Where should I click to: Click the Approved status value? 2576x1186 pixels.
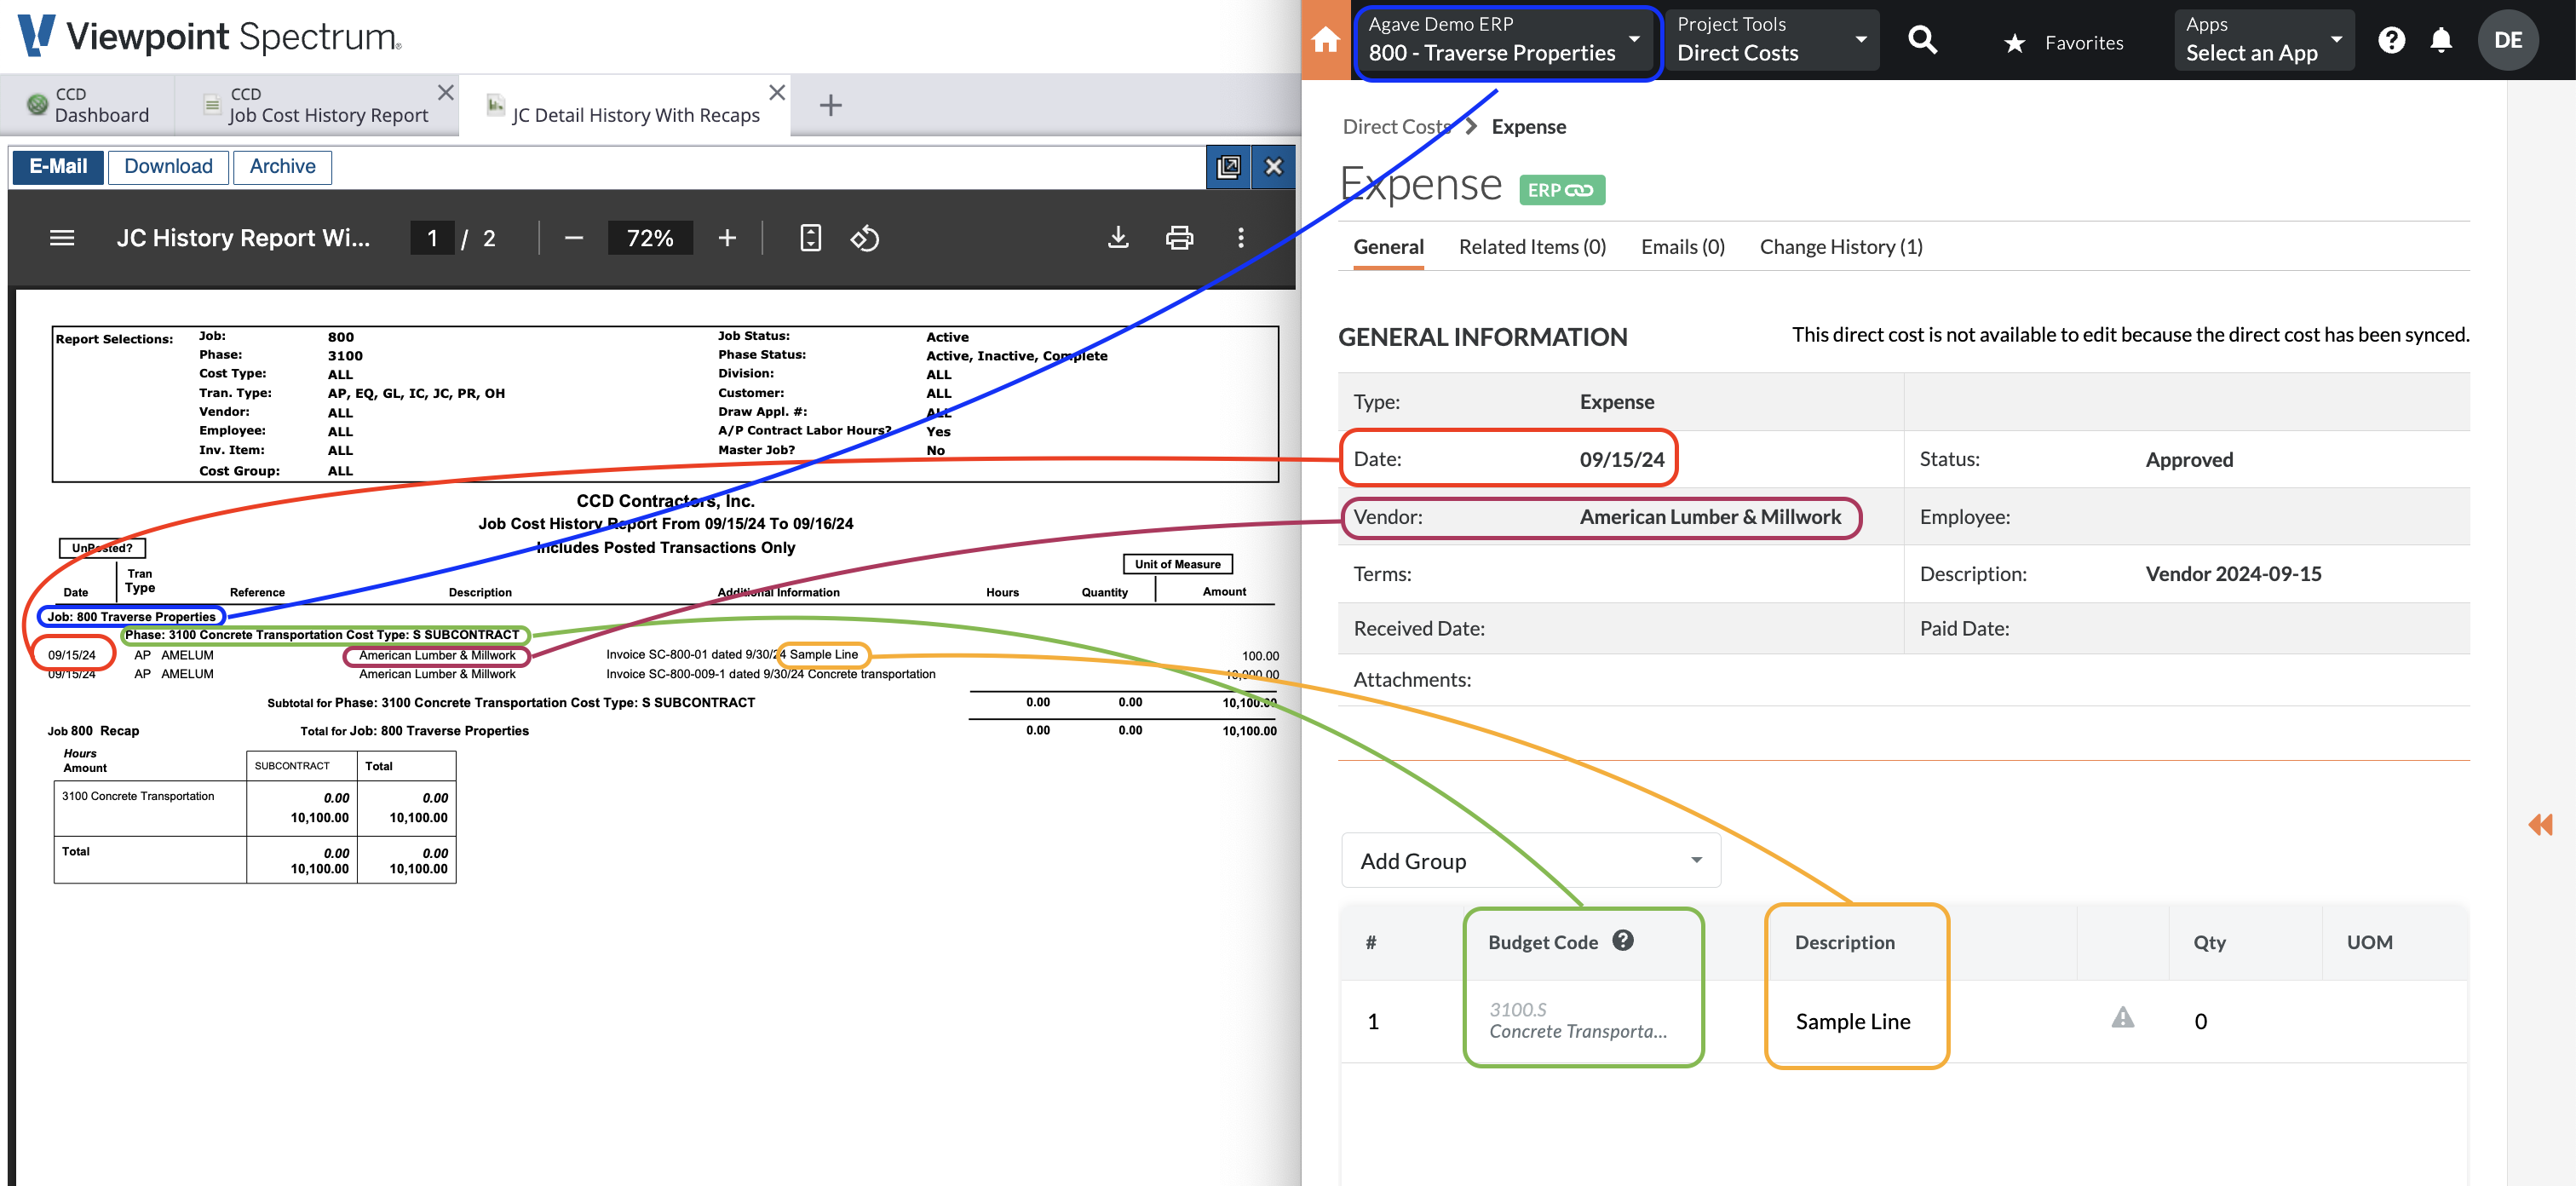[x=2188, y=460]
